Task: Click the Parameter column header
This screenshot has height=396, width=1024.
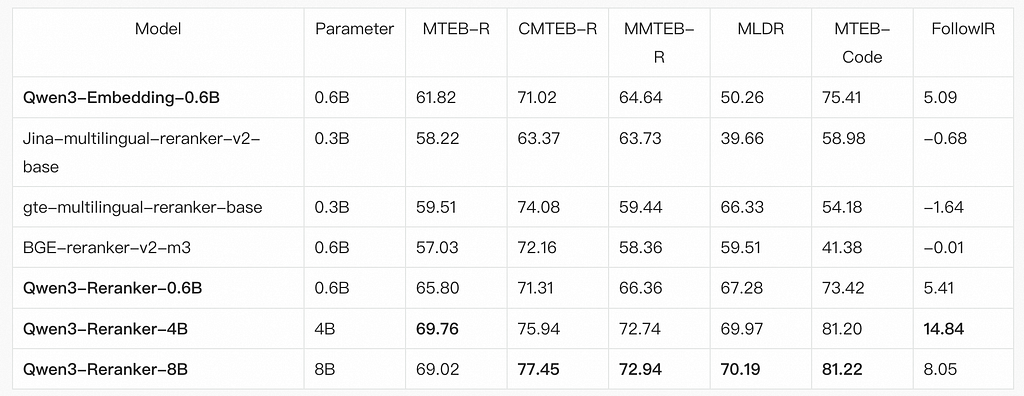Action: [355, 29]
